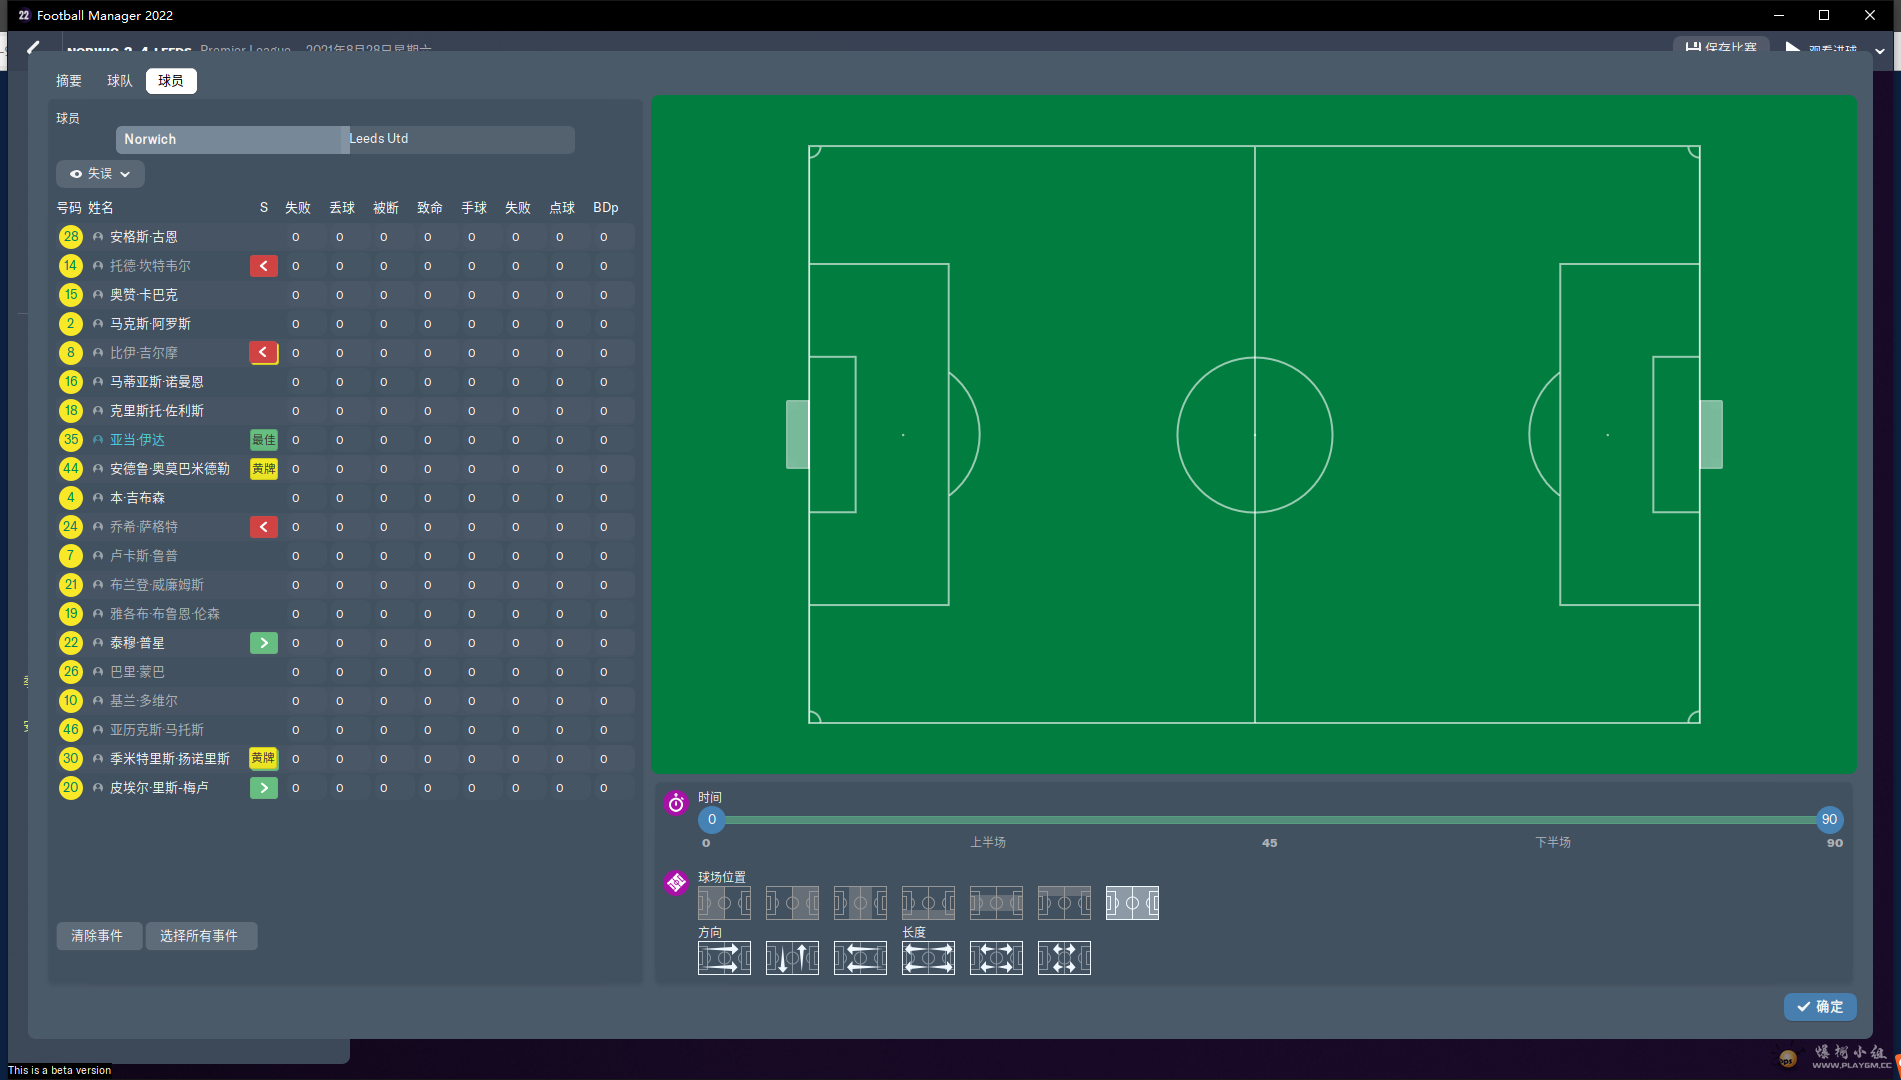Click the pencil edit icon at top left
This screenshot has width=1901, height=1080.
(x=33, y=47)
